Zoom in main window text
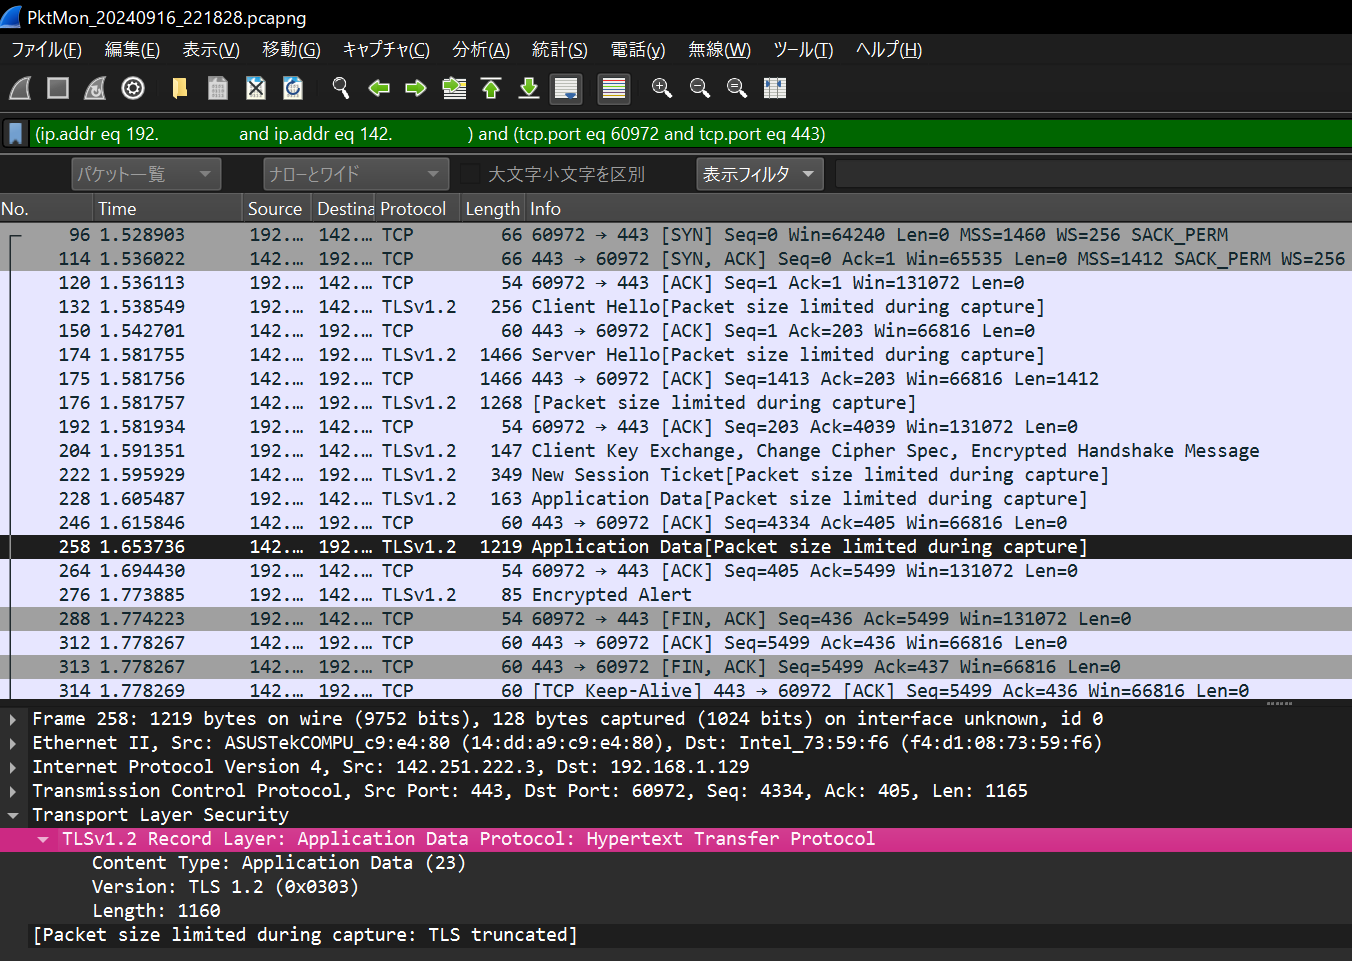Viewport: 1352px width, 961px height. (x=662, y=89)
